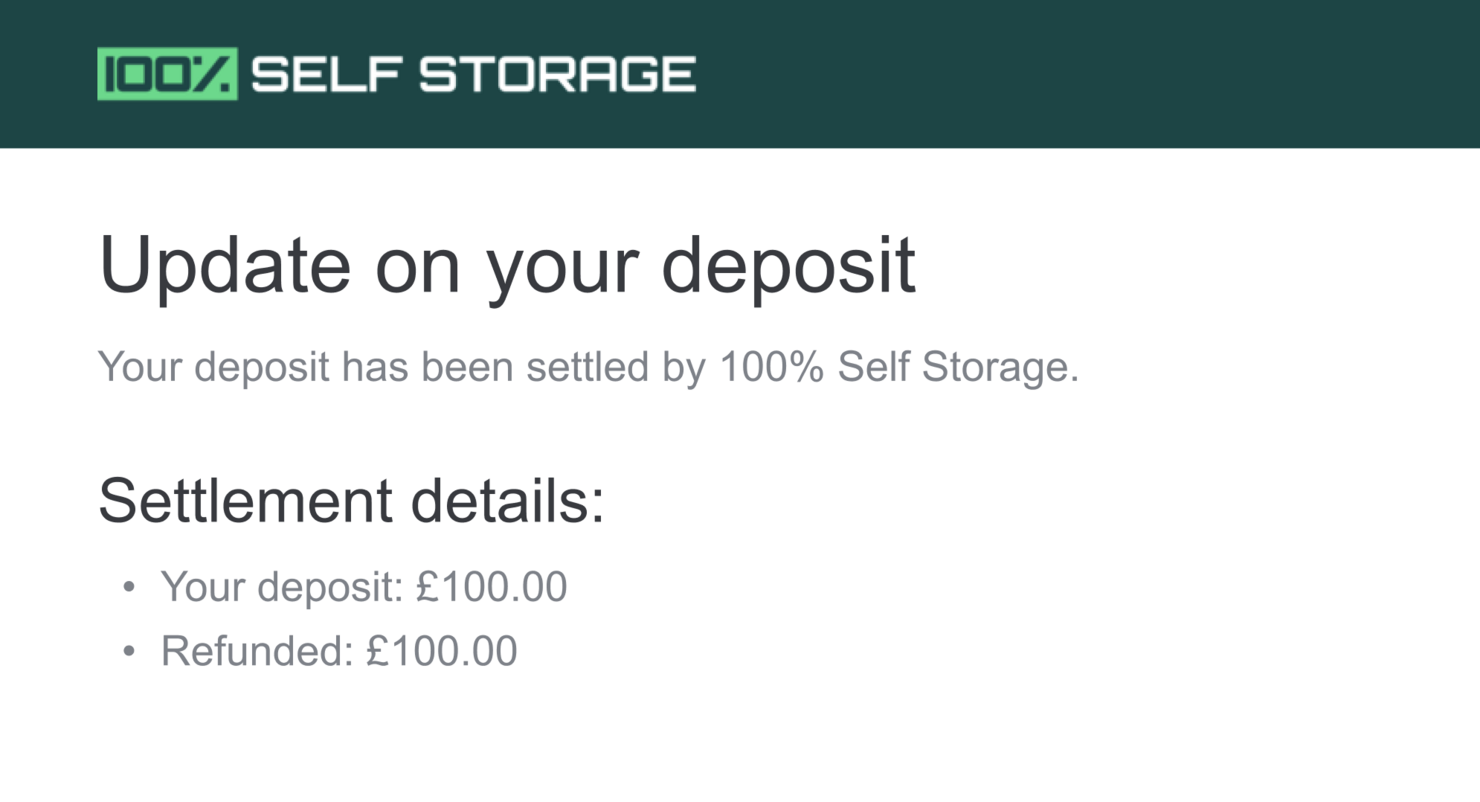Click the word STORAGE in the header logo
This screenshot has height=802, width=1480.
557,75
